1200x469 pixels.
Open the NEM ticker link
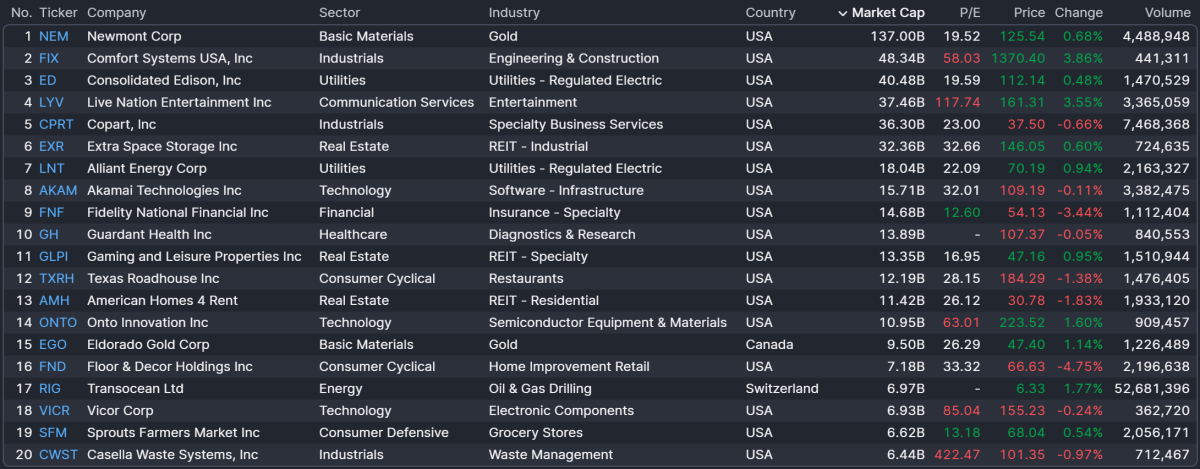54,36
